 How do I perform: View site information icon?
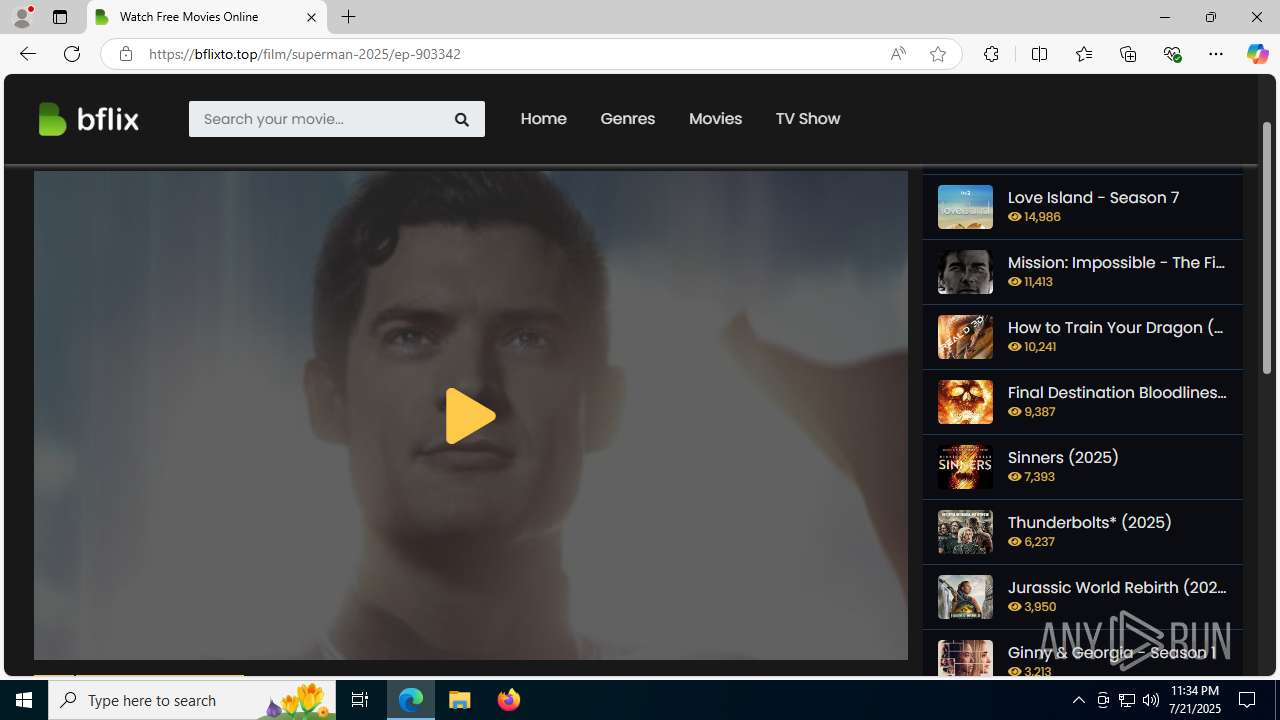point(125,54)
